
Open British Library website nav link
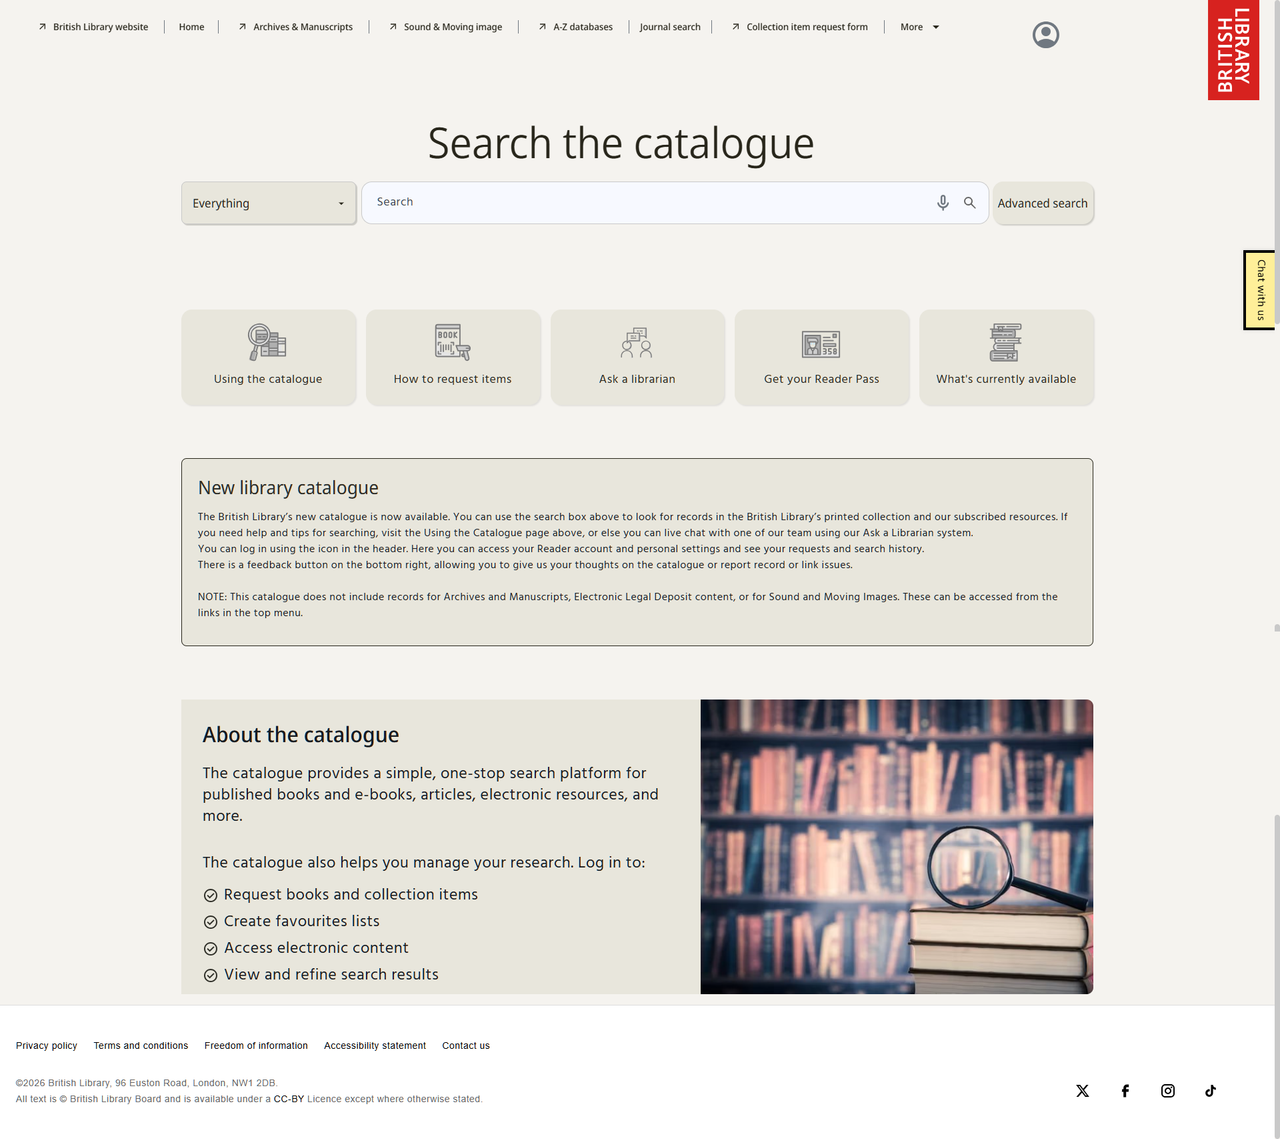100,27
